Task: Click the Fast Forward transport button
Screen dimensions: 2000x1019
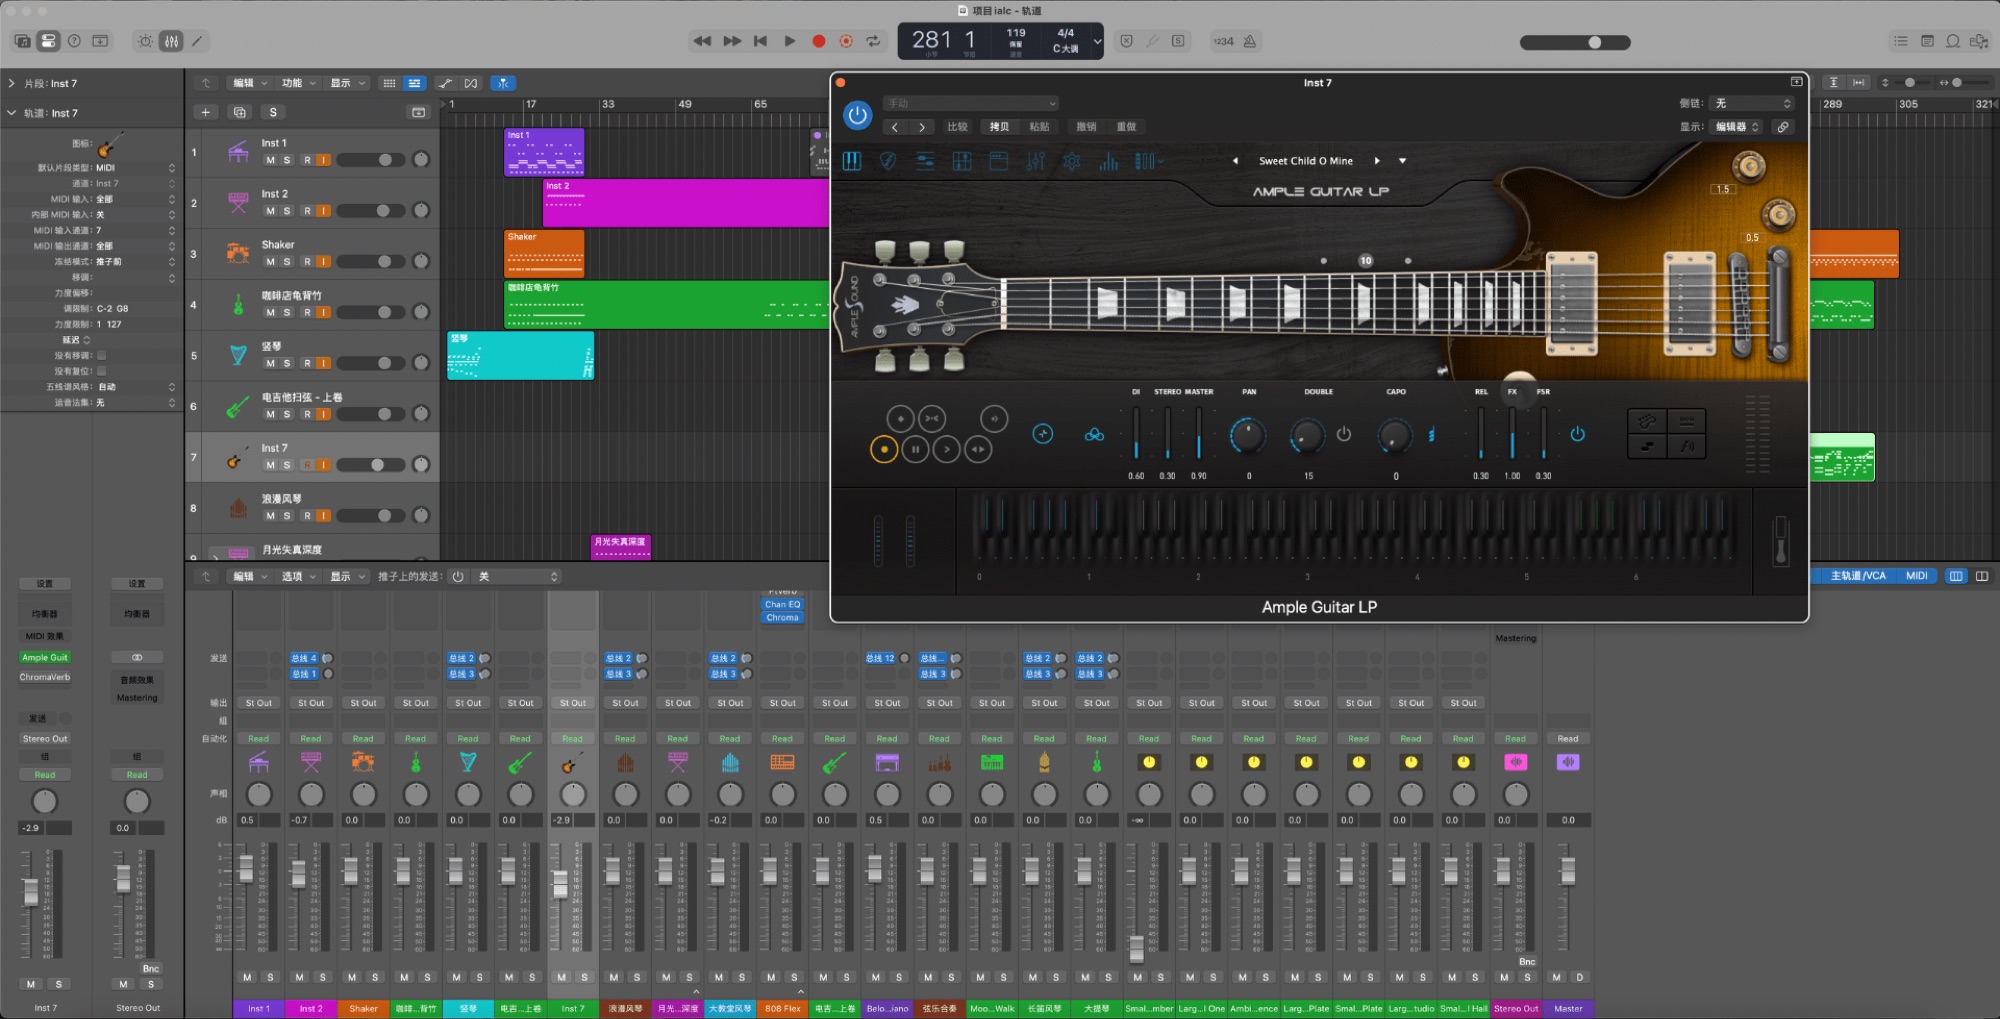Action: pyautogui.click(x=732, y=41)
